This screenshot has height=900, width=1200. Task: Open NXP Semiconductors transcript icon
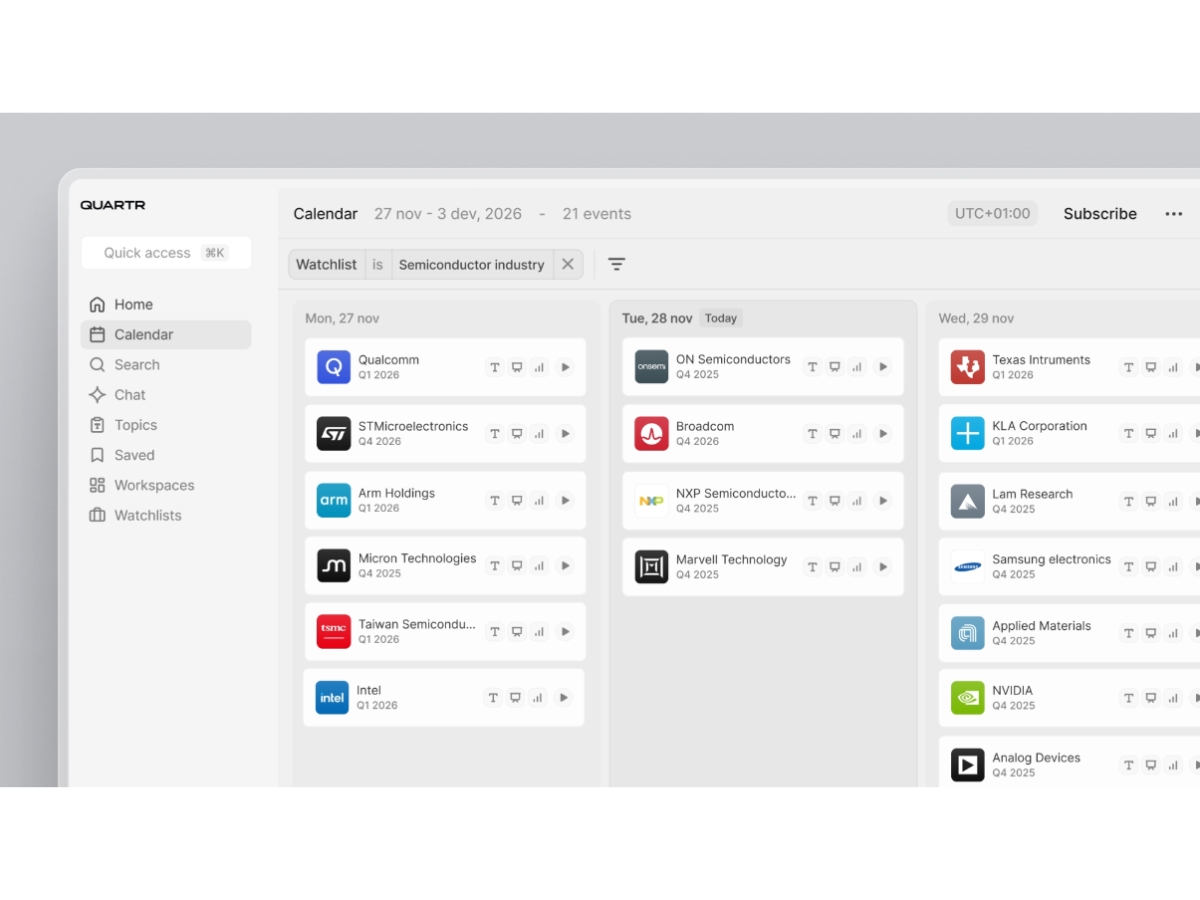[812, 500]
